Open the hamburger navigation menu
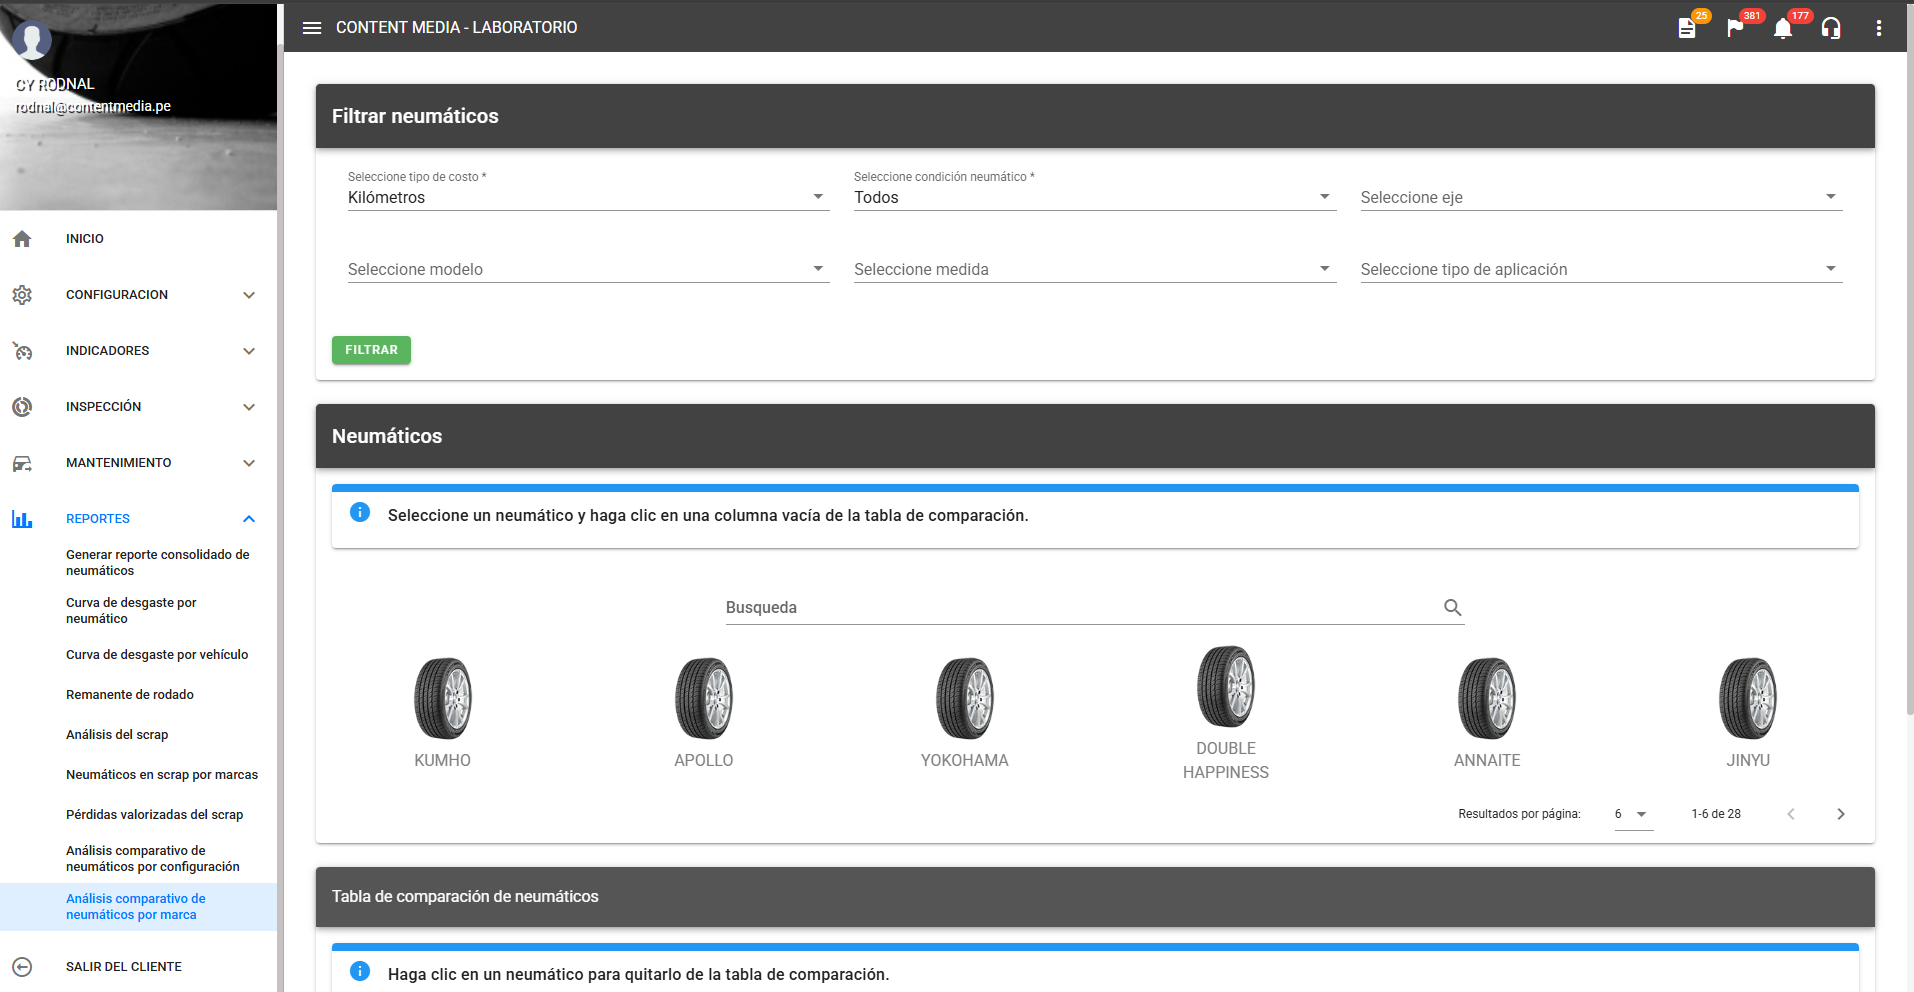1914x992 pixels. point(312,28)
